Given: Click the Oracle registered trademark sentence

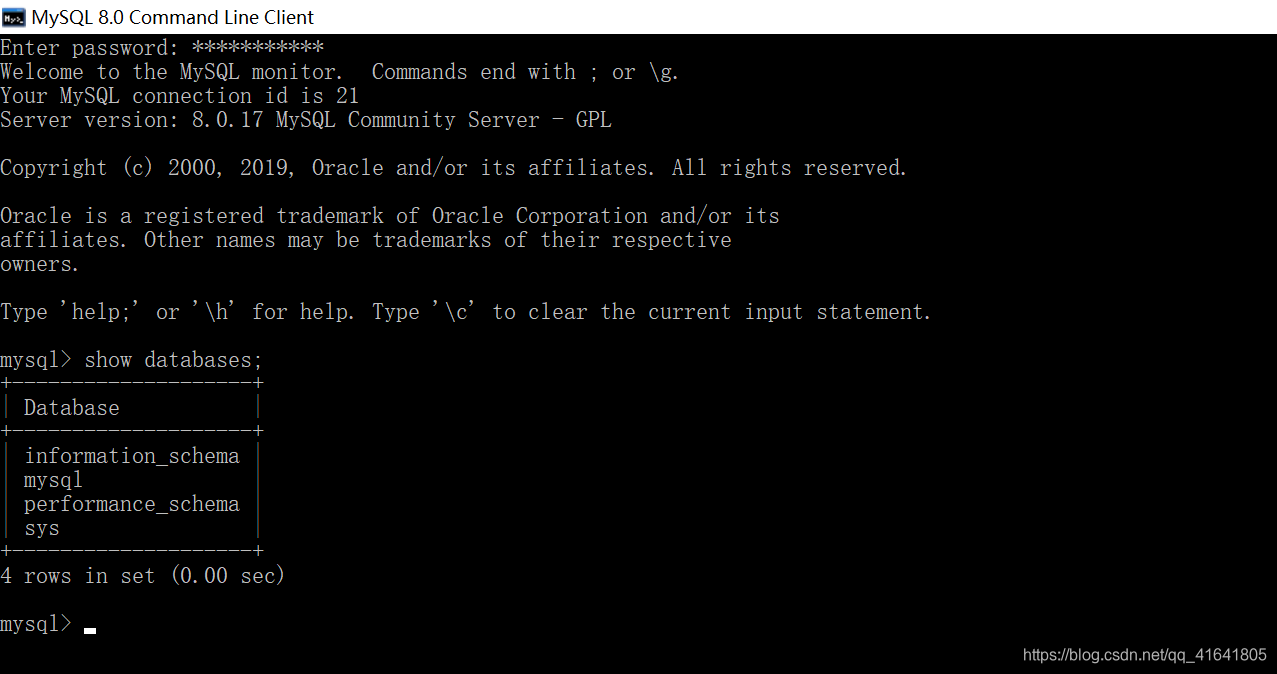Looking at the screenshot, I should click(x=390, y=240).
